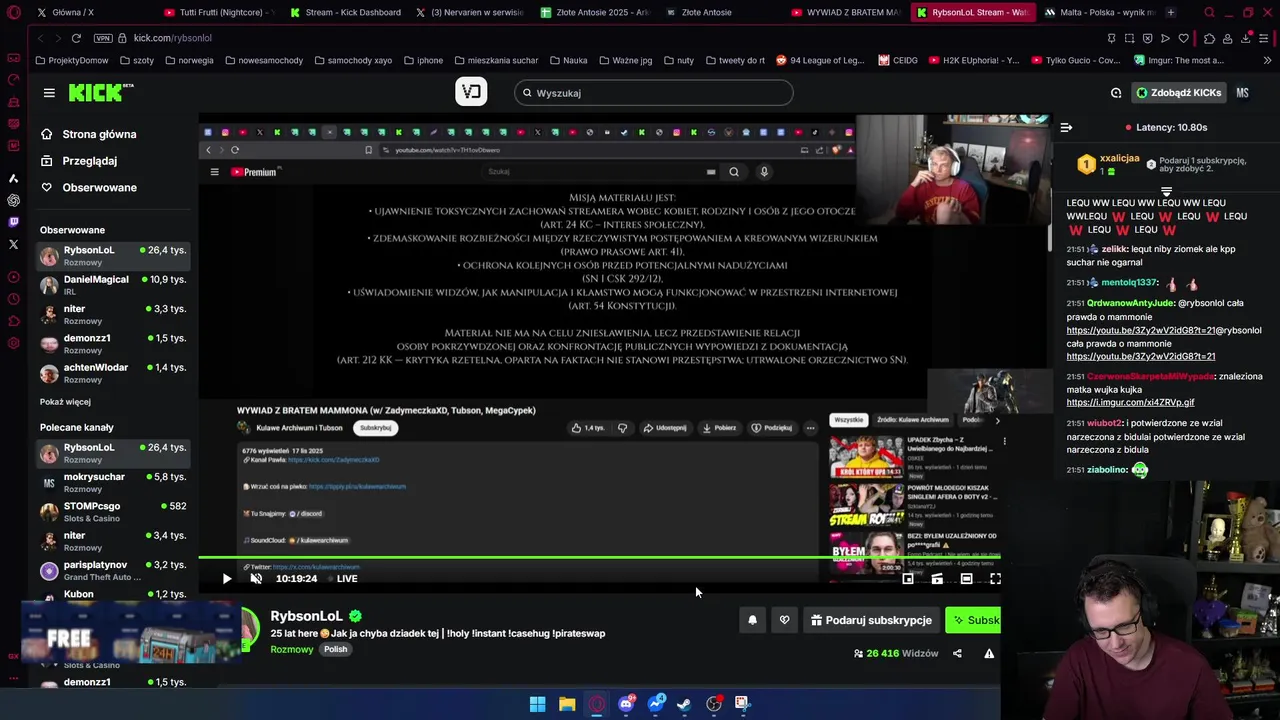Open browser downloads icon

click(1246, 38)
